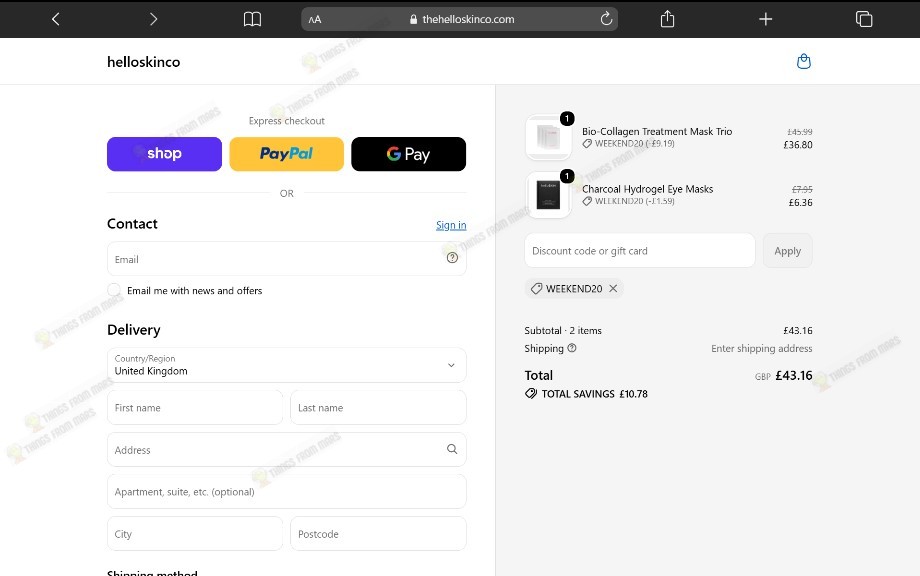This screenshot has height=576, width=920.
Task: Click the Bio-Collagen Treatment Mask Trio thumbnail
Action: 549,137
